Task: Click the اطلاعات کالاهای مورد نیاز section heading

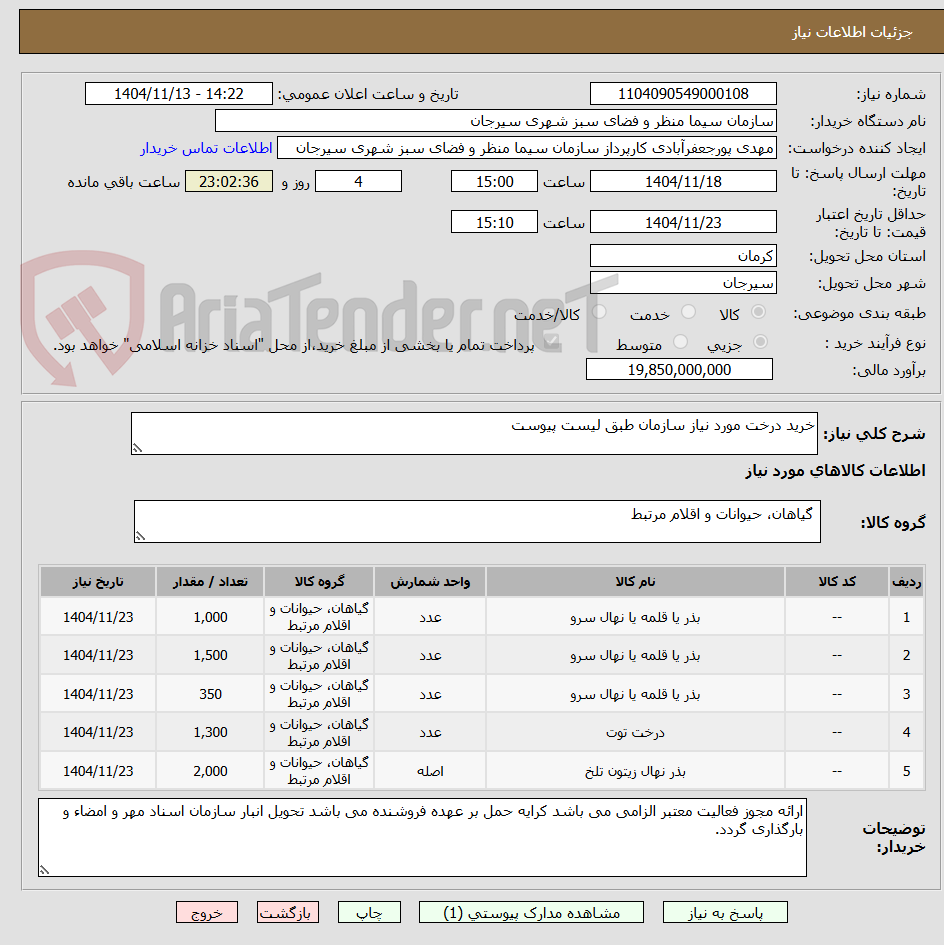Action: click(835, 471)
